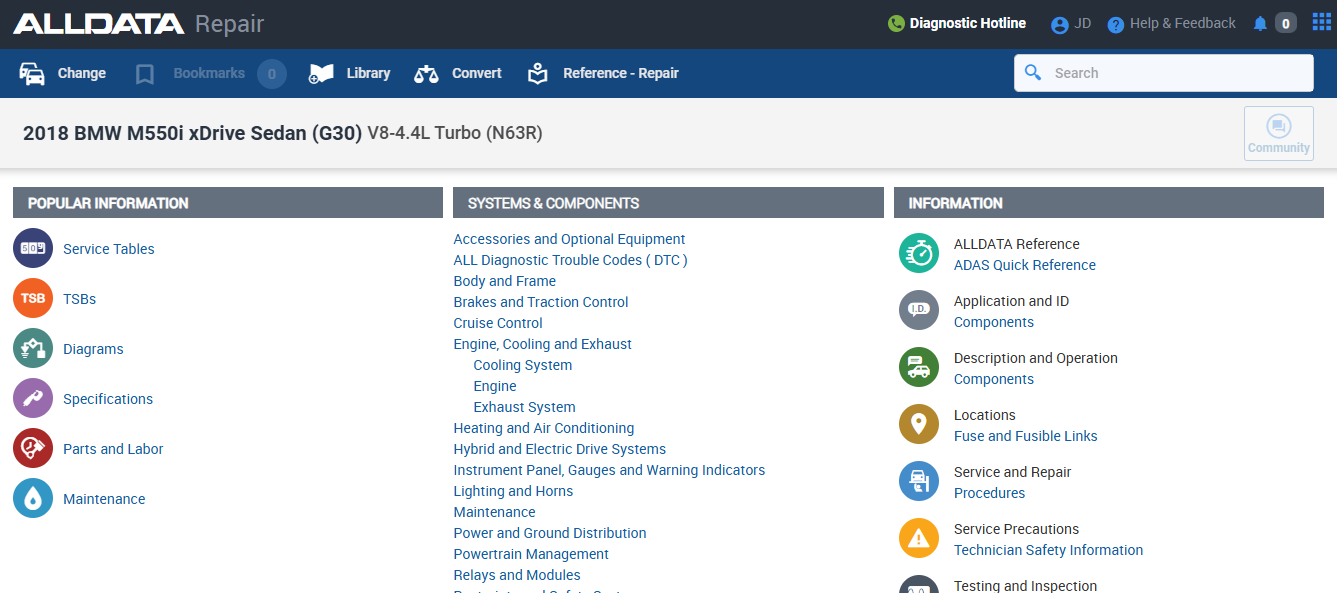Viewport: 1337px width, 593px height.
Task: Click the Application and ID icon
Action: (x=919, y=310)
